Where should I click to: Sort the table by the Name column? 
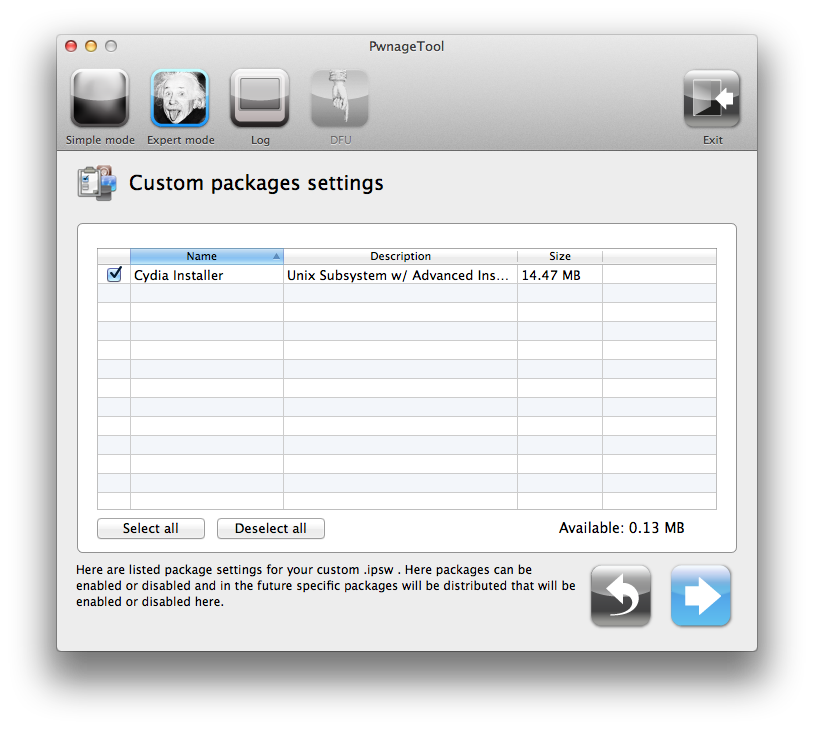207,256
